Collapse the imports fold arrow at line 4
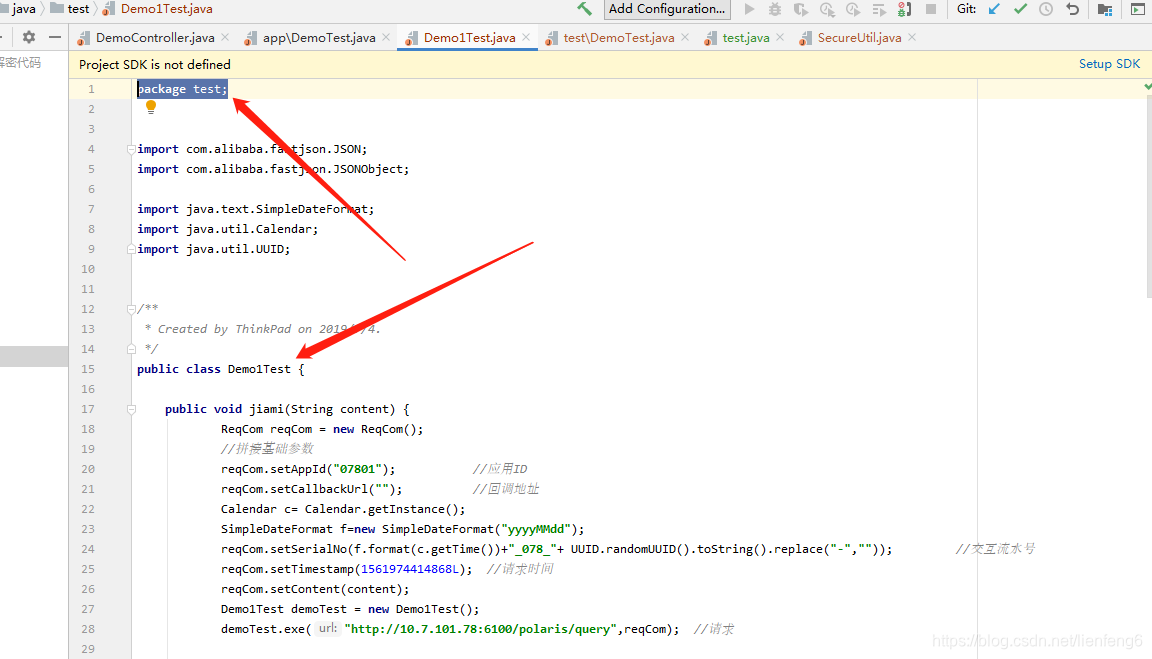1152x659 pixels. [x=130, y=148]
